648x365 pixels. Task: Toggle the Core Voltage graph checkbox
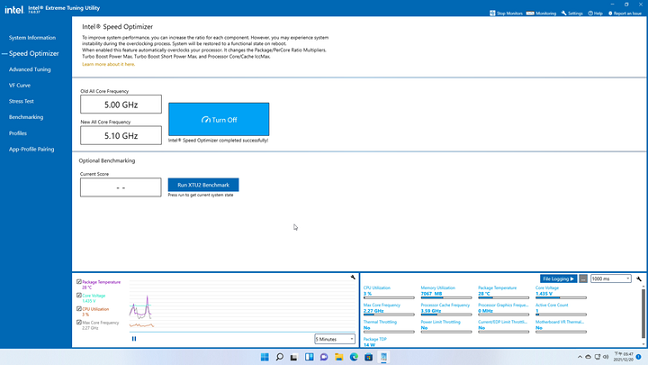[x=79, y=296]
